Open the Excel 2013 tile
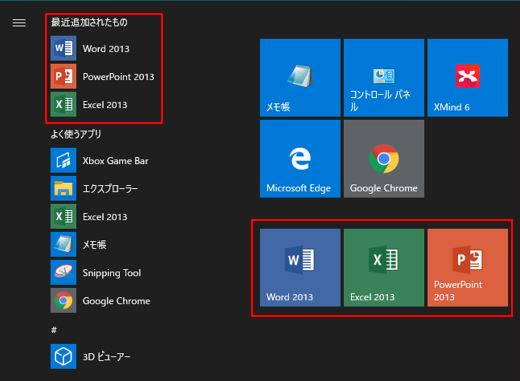The height and width of the screenshot is (381, 520). (x=384, y=267)
